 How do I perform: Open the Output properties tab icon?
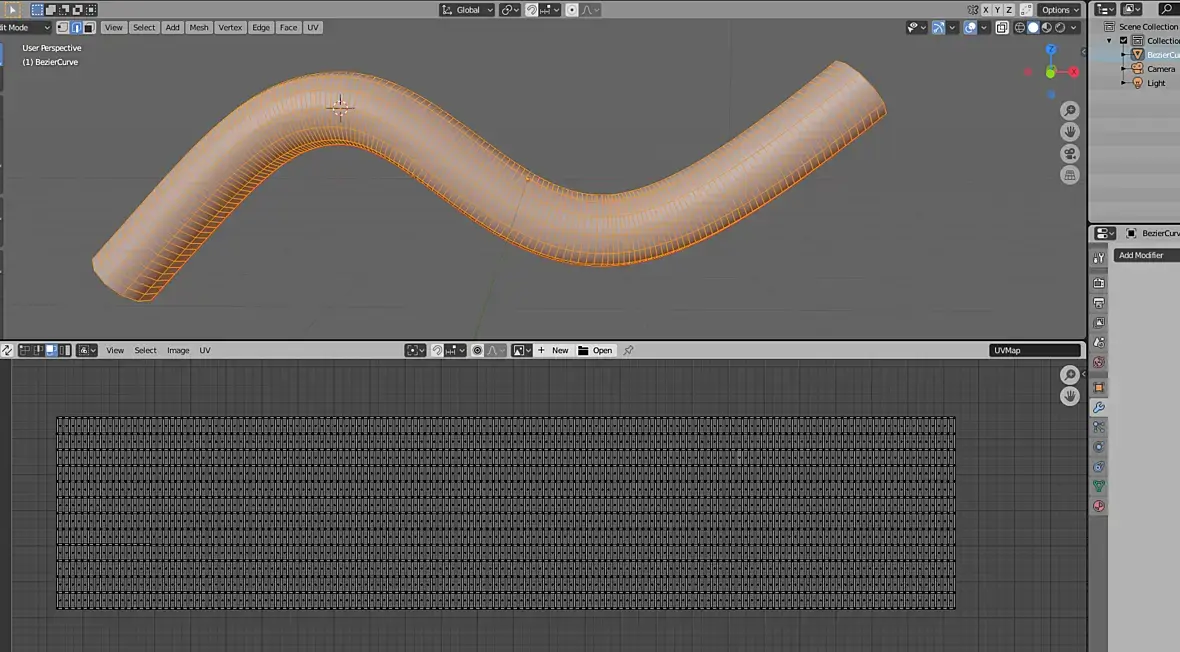[1099, 303]
